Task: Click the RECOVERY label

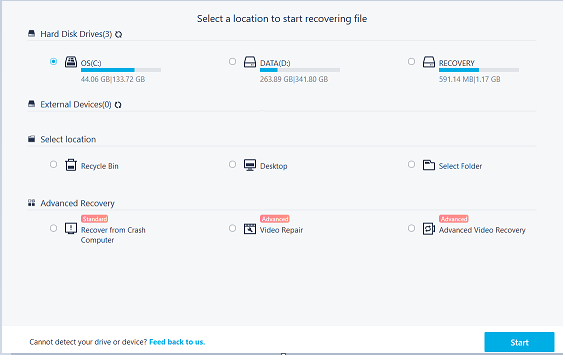Action: (x=457, y=63)
